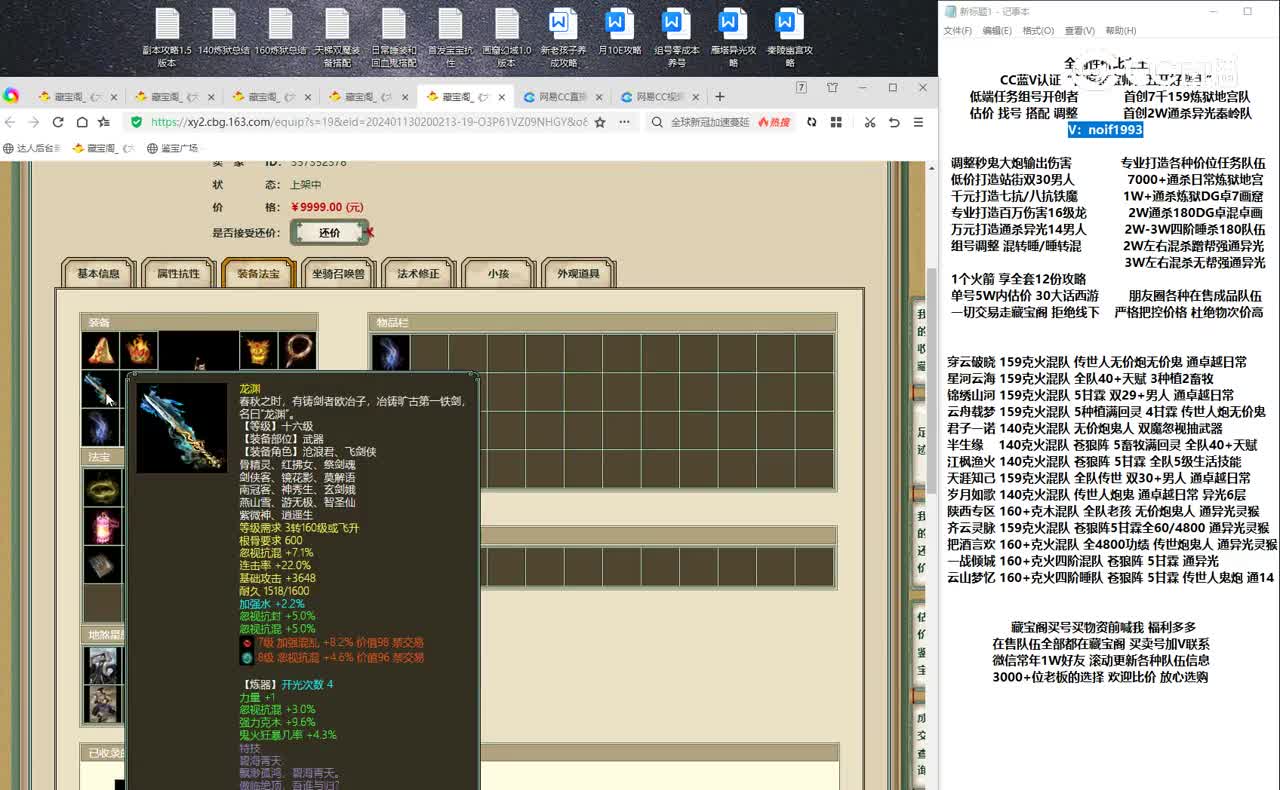Click the browser forward arrow
1280x790 pixels.
point(33,122)
